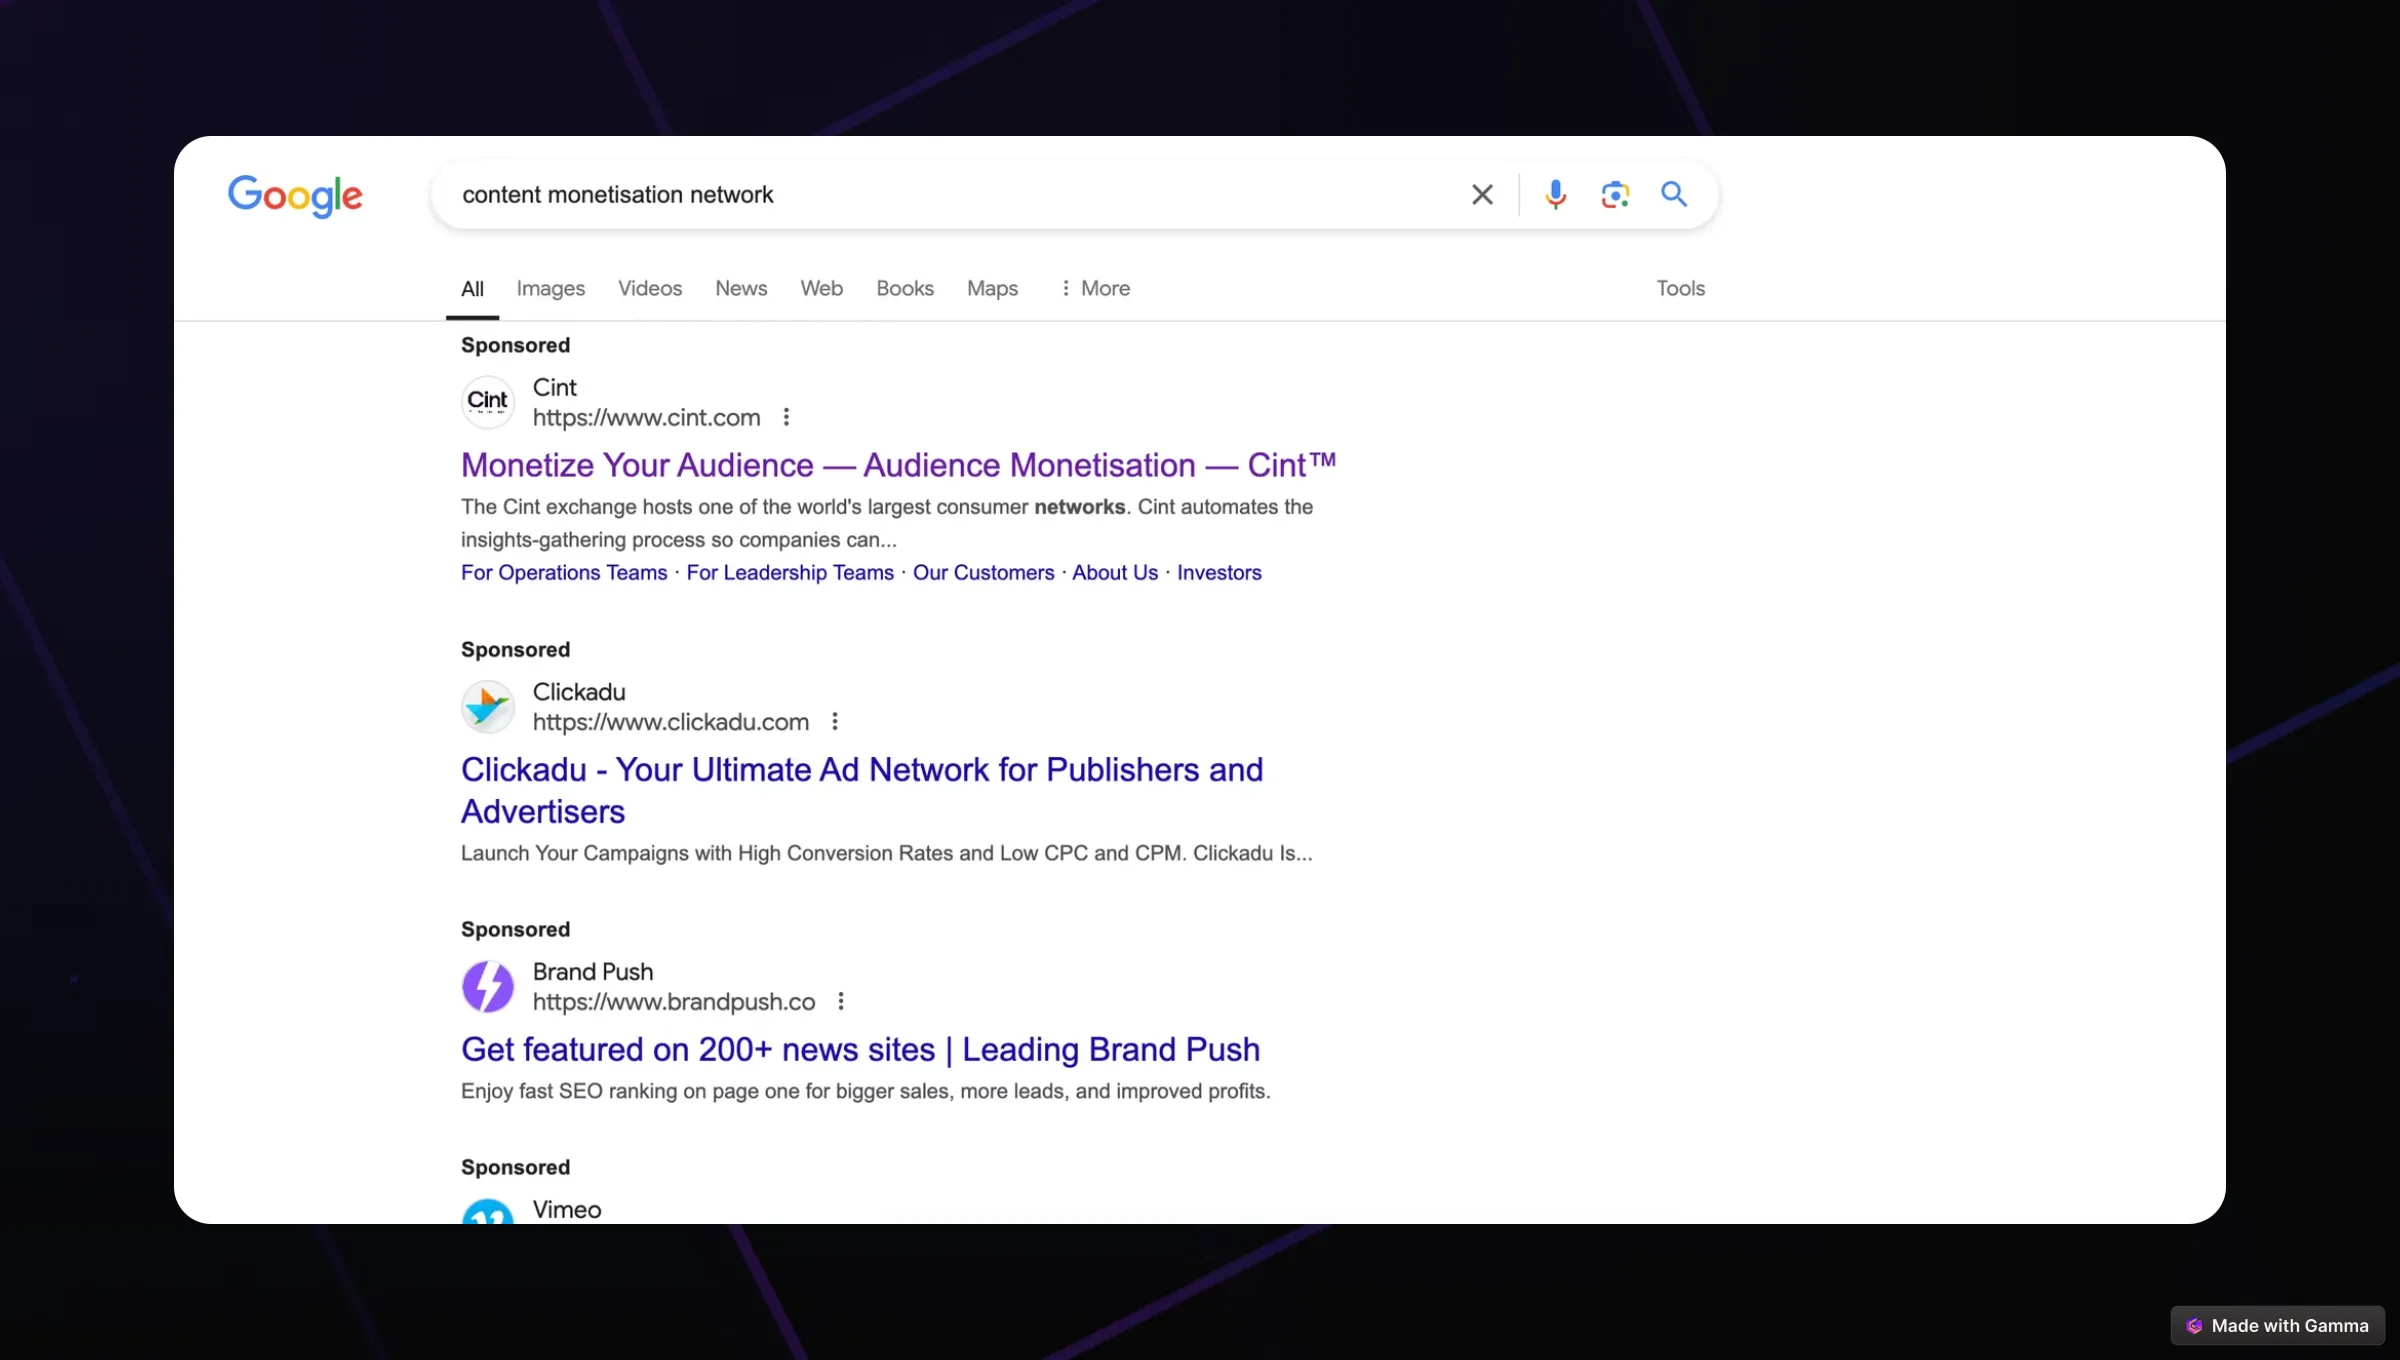
Task: Open three-dot options beside clickadu.com URL
Action: pyautogui.click(x=835, y=722)
